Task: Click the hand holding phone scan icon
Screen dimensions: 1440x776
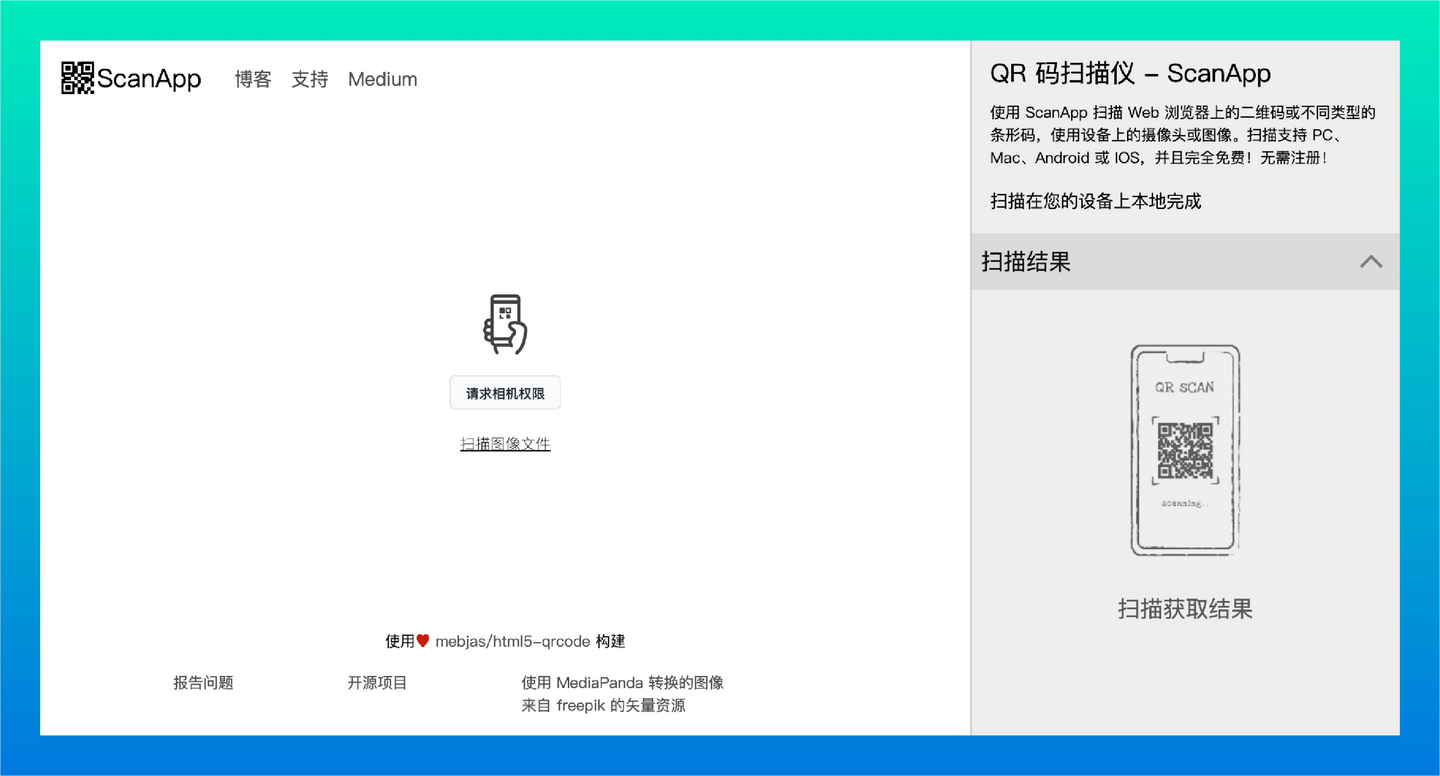Action: 505,324
